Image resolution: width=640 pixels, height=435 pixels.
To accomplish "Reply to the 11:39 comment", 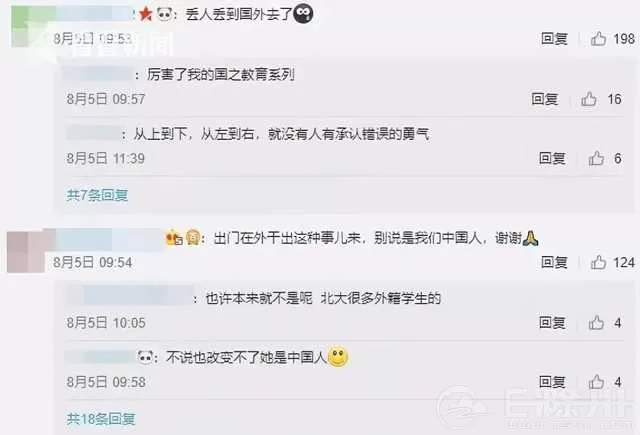I will 552,158.
